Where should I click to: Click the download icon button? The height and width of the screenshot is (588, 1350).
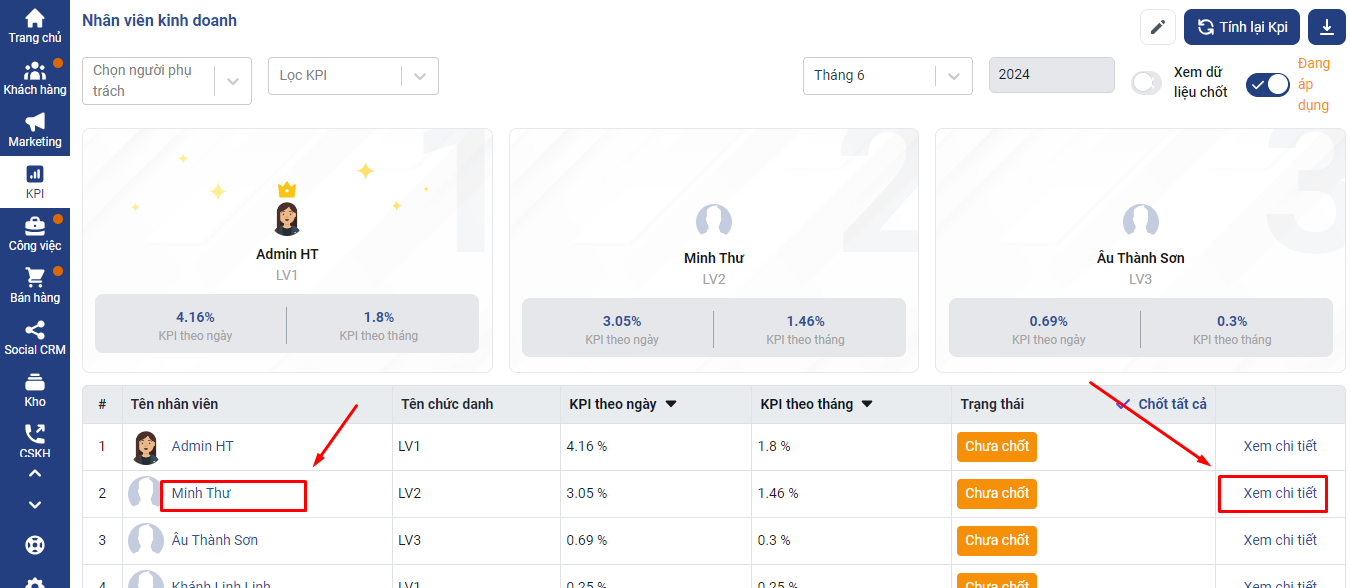click(1327, 27)
